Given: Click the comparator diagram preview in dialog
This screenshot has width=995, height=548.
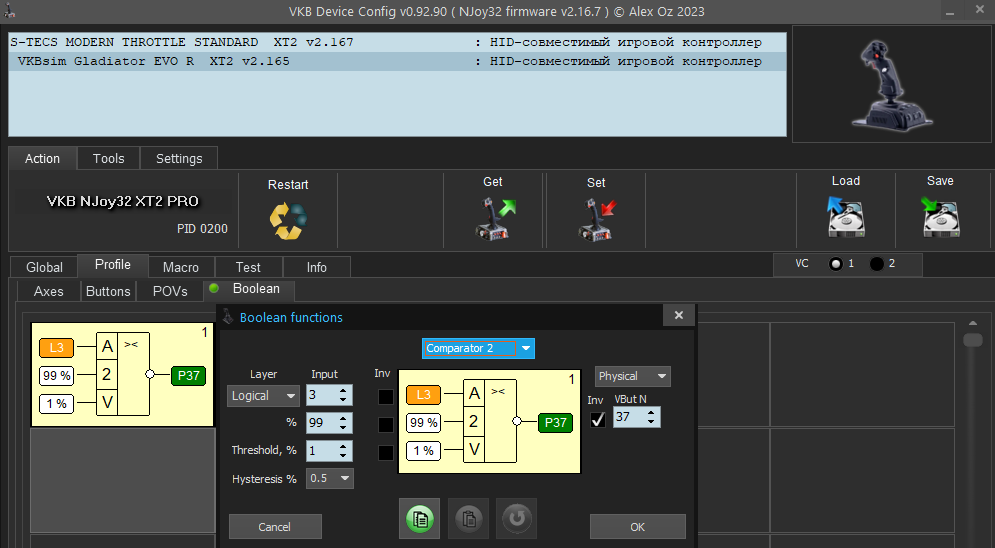Looking at the screenshot, I should [489, 422].
